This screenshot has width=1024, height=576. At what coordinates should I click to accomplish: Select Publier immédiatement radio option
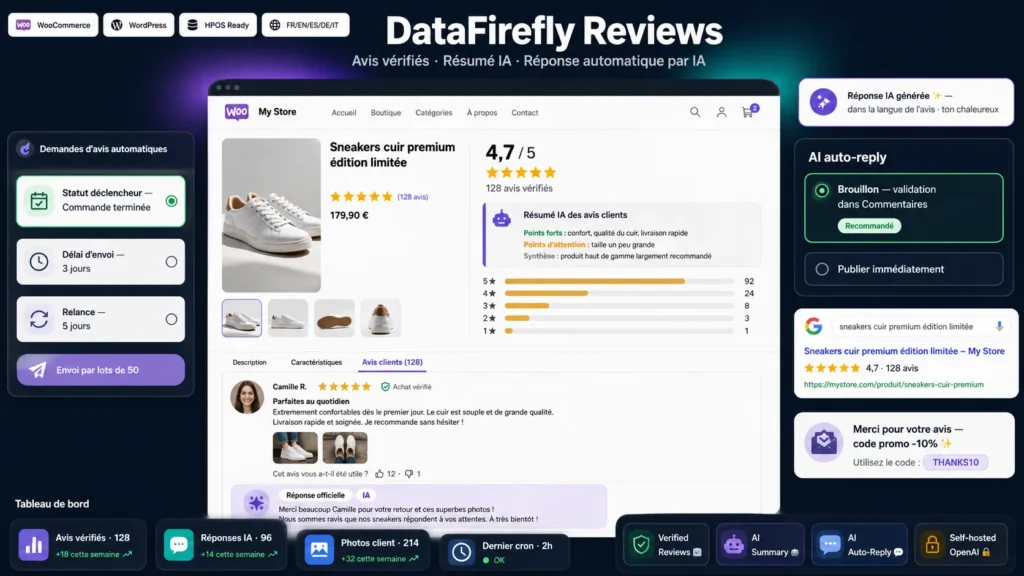coord(822,269)
